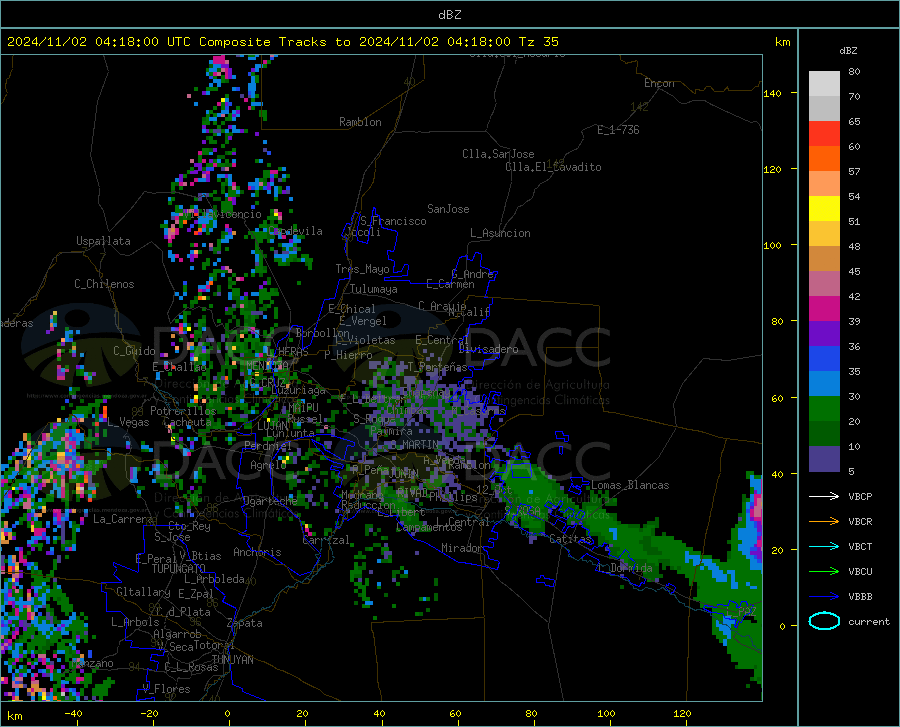The width and height of the screenshot is (900, 727).
Task: Click the C_Chilenos place label
Action: [x=104, y=284]
